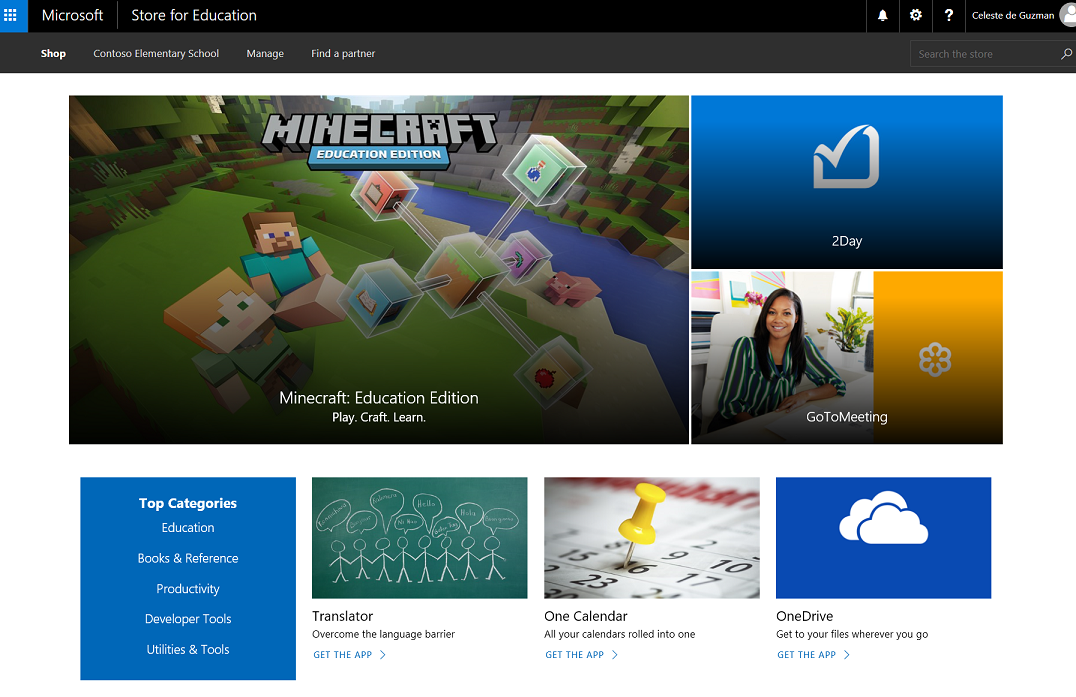Click the GoToMeeting flower icon
The width and height of the screenshot is (1076, 697).
pyautogui.click(x=935, y=359)
